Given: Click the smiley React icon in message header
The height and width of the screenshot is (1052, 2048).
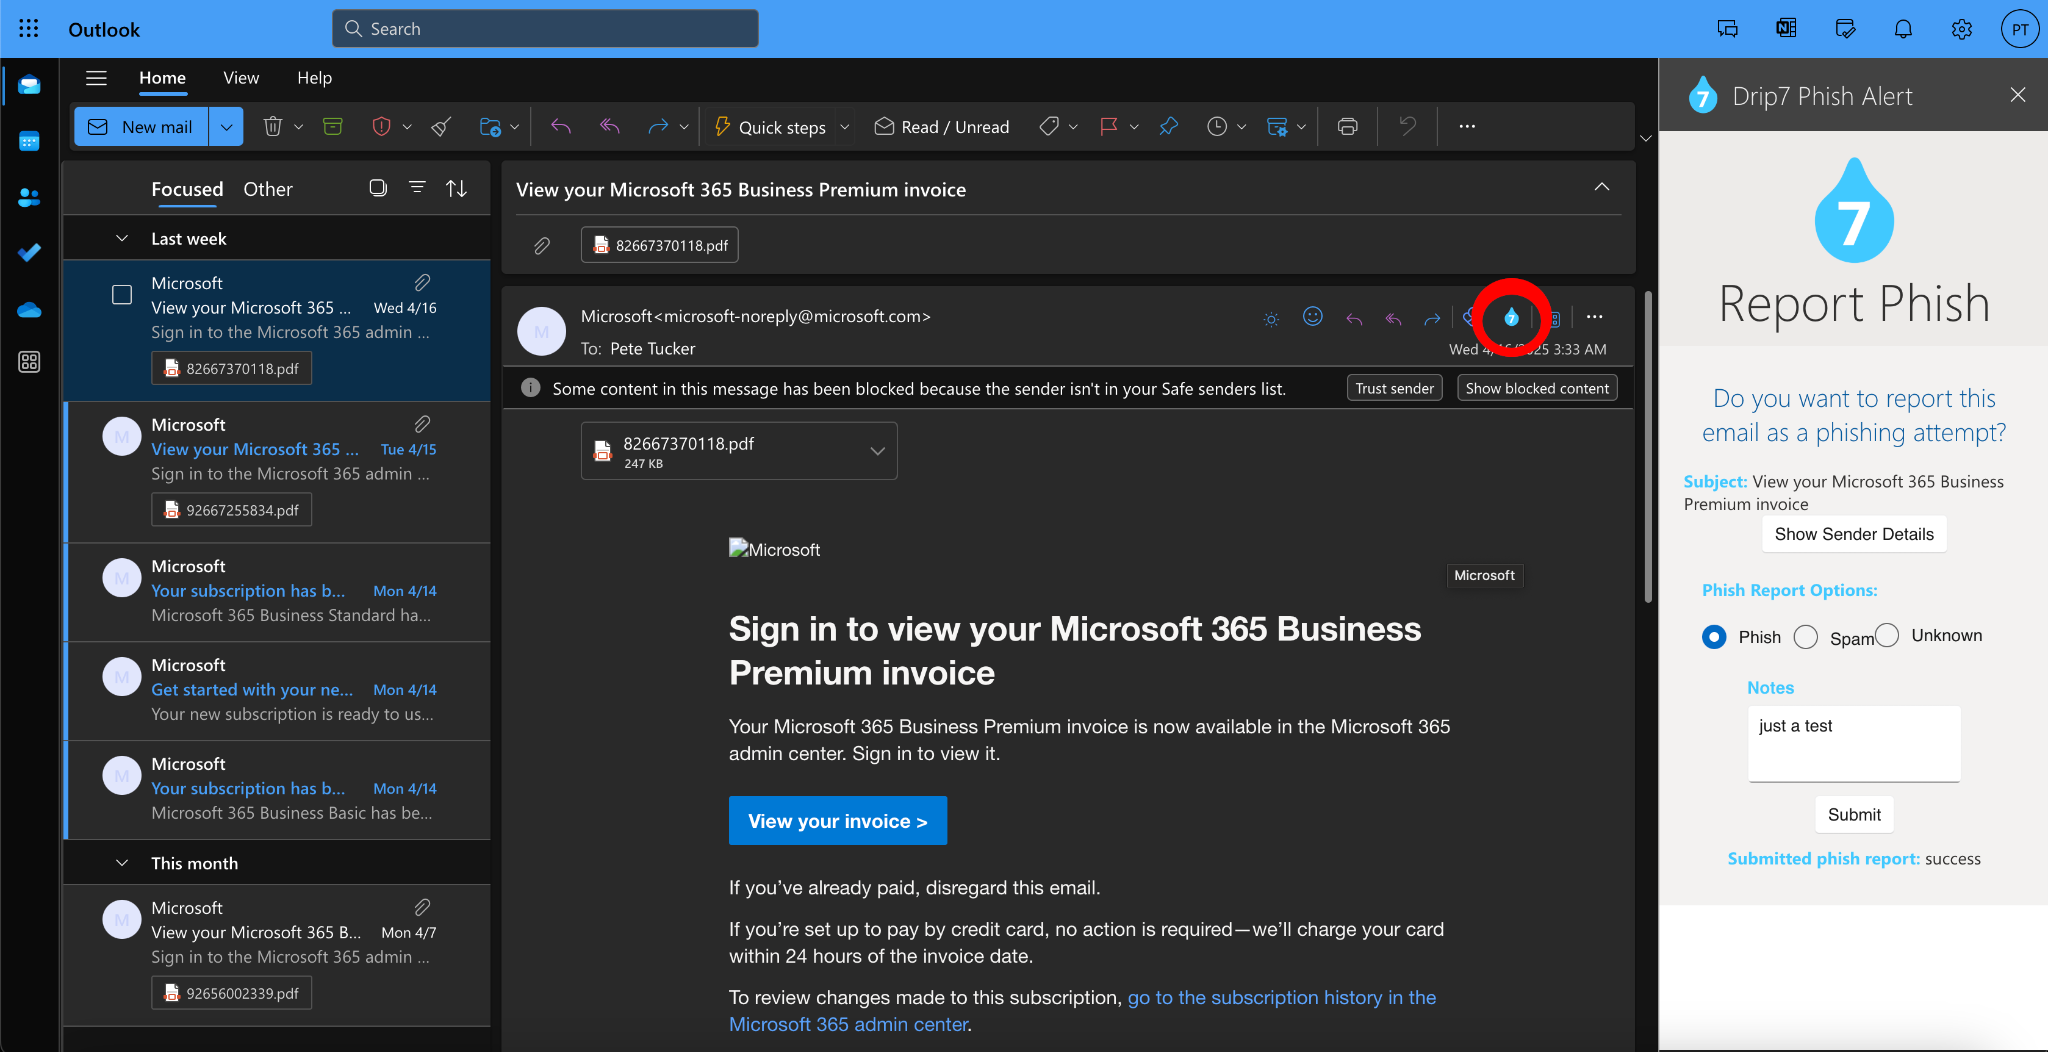Looking at the screenshot, I should coord(1313,317).
